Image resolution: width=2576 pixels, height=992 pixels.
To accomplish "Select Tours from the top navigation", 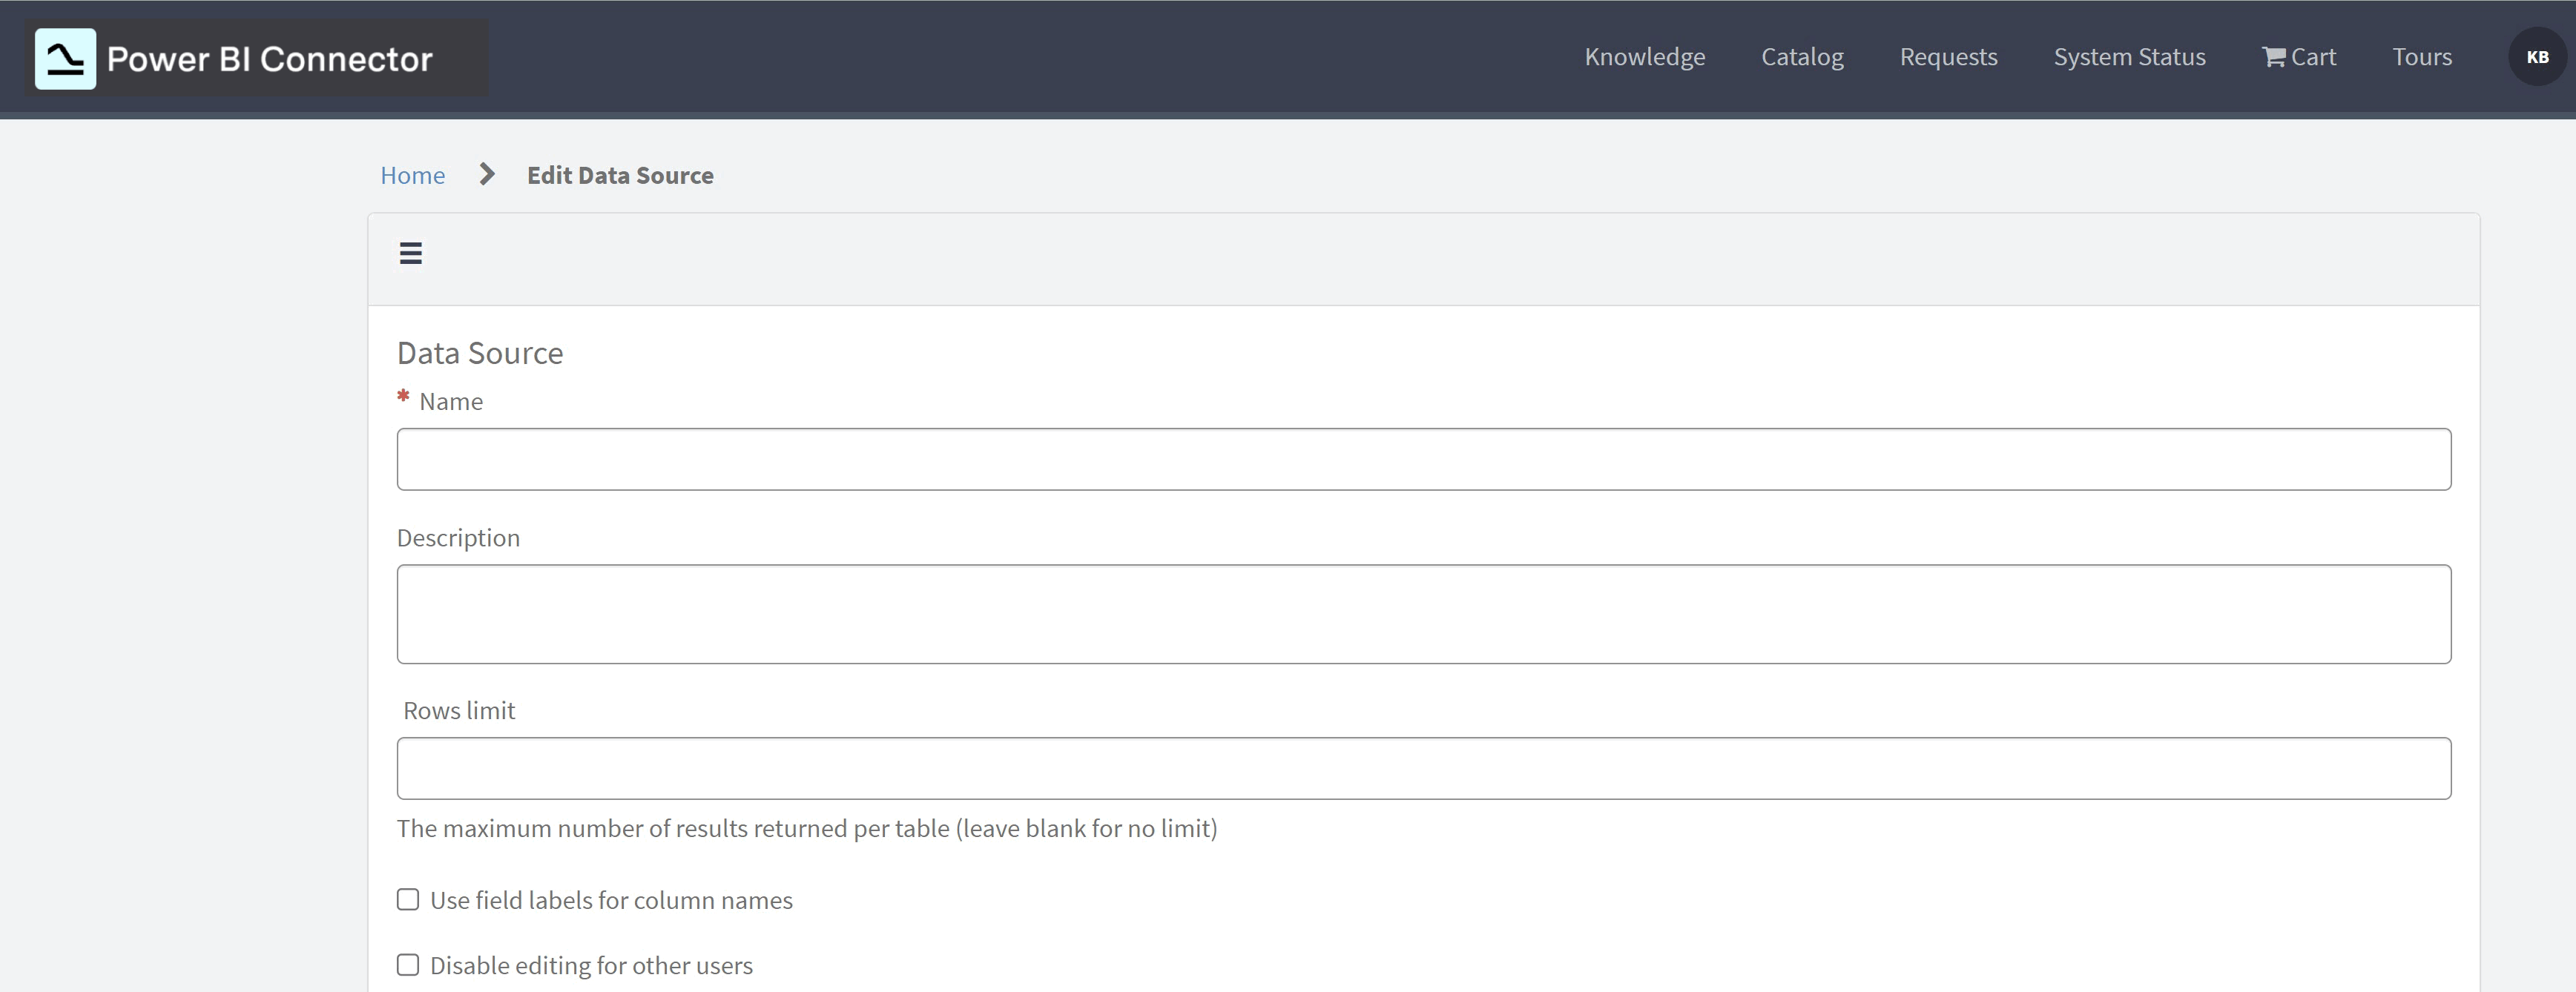I will coord(2422,56).
